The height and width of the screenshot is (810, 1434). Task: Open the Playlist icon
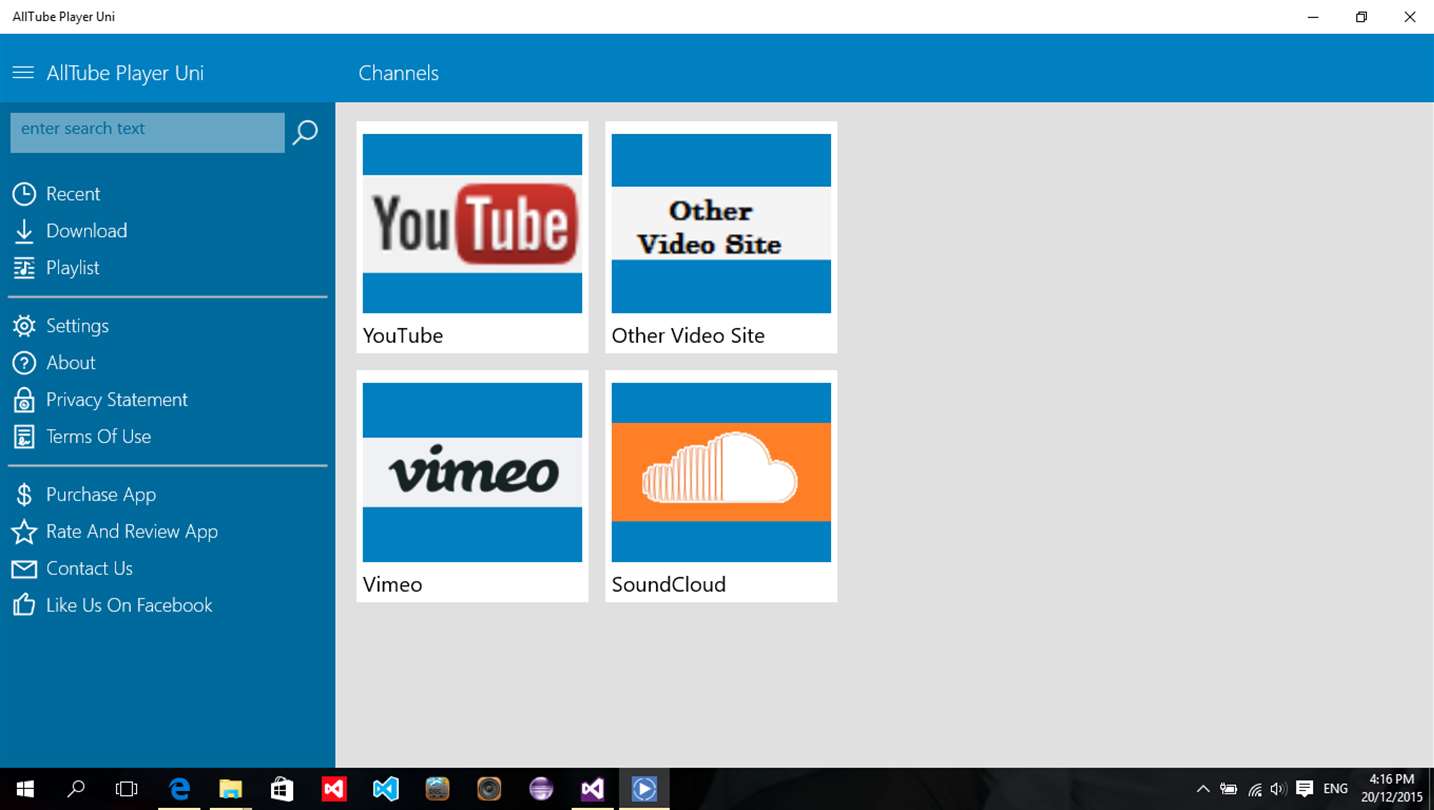point(24,268)
